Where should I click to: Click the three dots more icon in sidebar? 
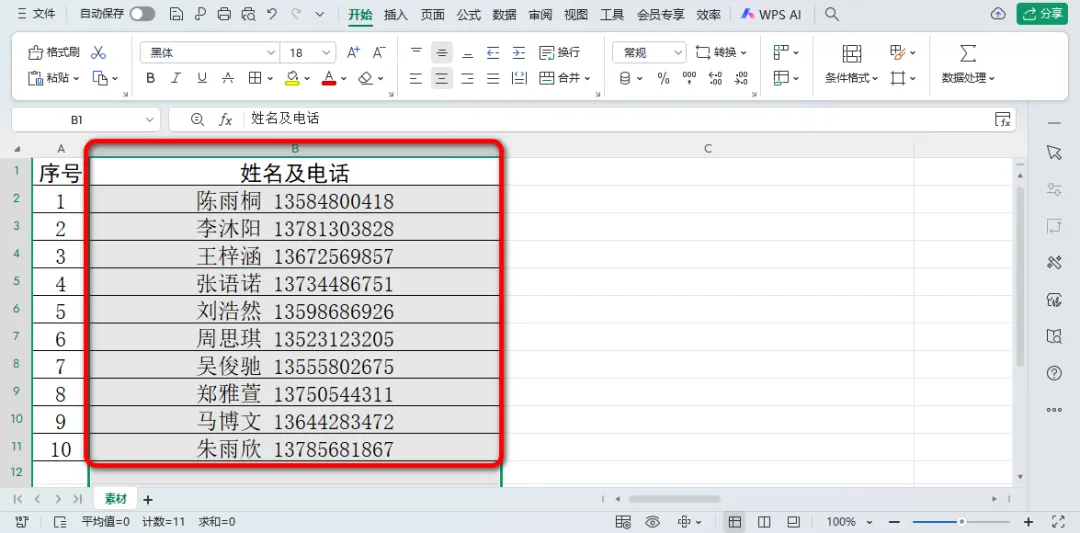(x=1054, y=410)
